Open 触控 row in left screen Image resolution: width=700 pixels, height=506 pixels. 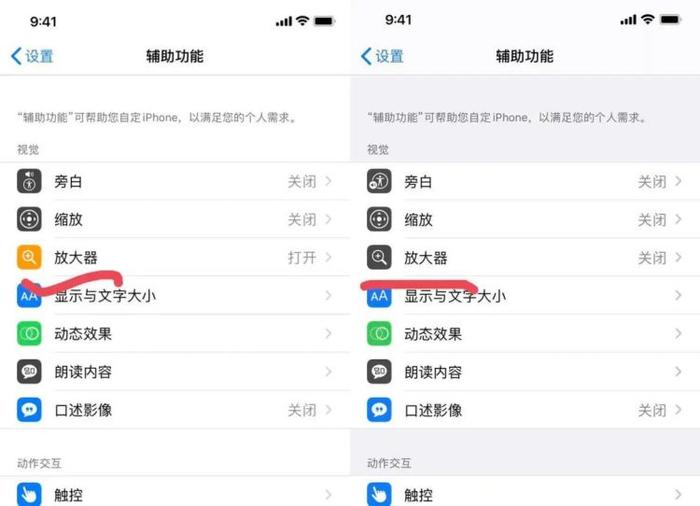[175, 492]
